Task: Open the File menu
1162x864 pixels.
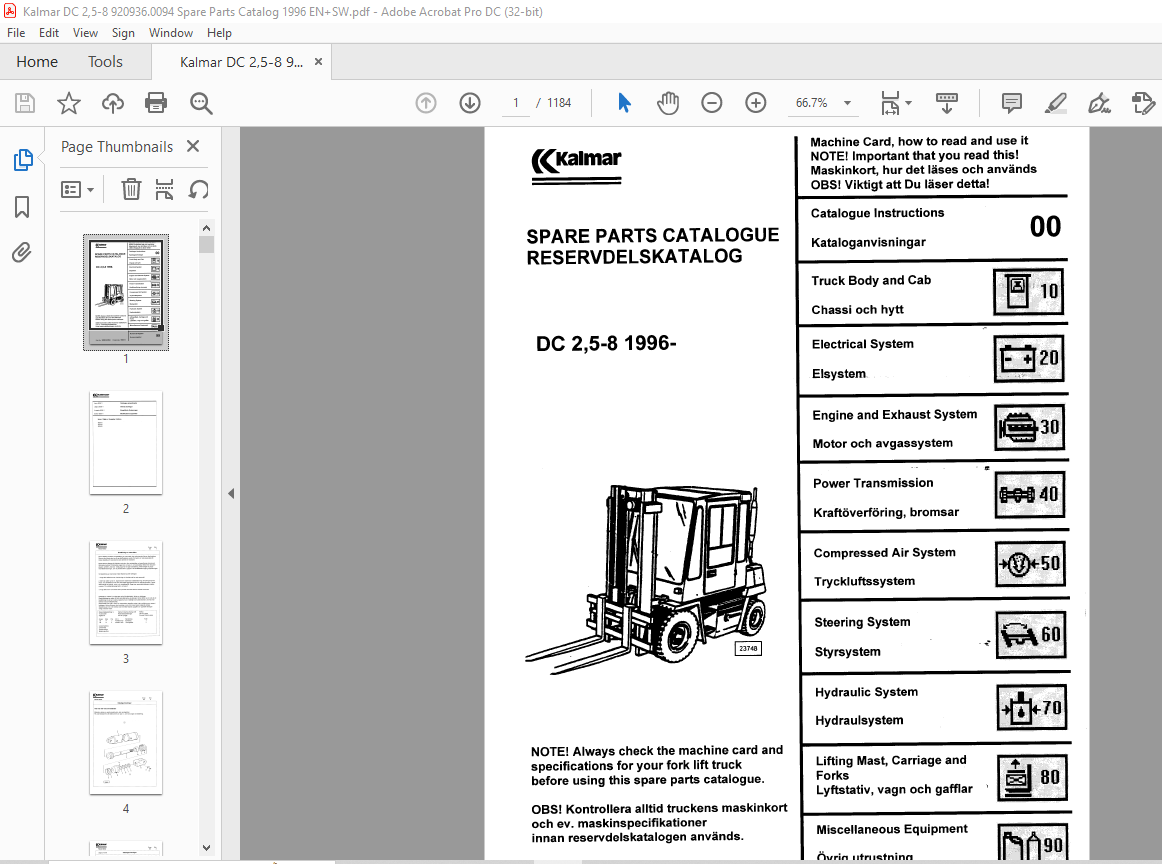Action: (x=16, y=33)
